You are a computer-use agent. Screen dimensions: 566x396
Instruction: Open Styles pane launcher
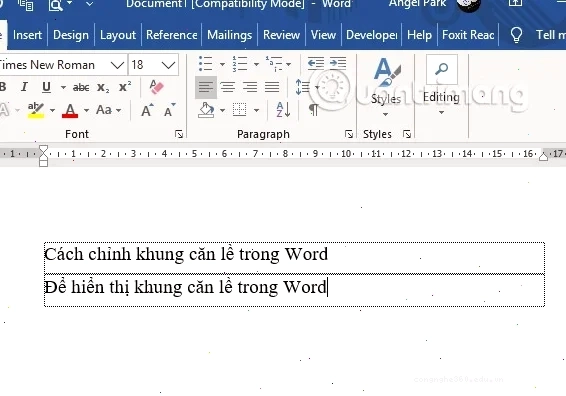pyautogui.click(x=407, y=135)
